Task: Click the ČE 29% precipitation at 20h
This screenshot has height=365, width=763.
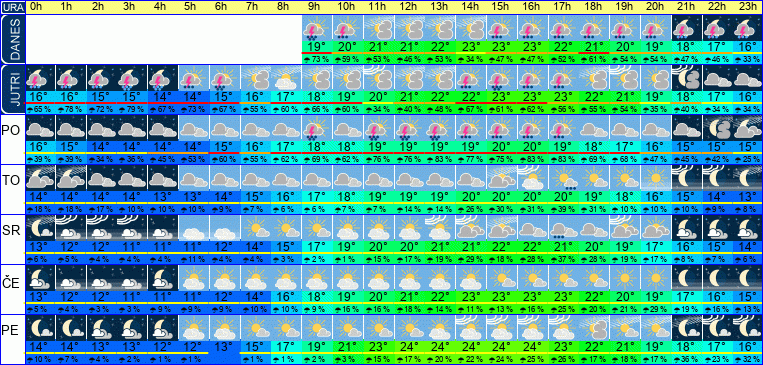Action: click(655, 309)
